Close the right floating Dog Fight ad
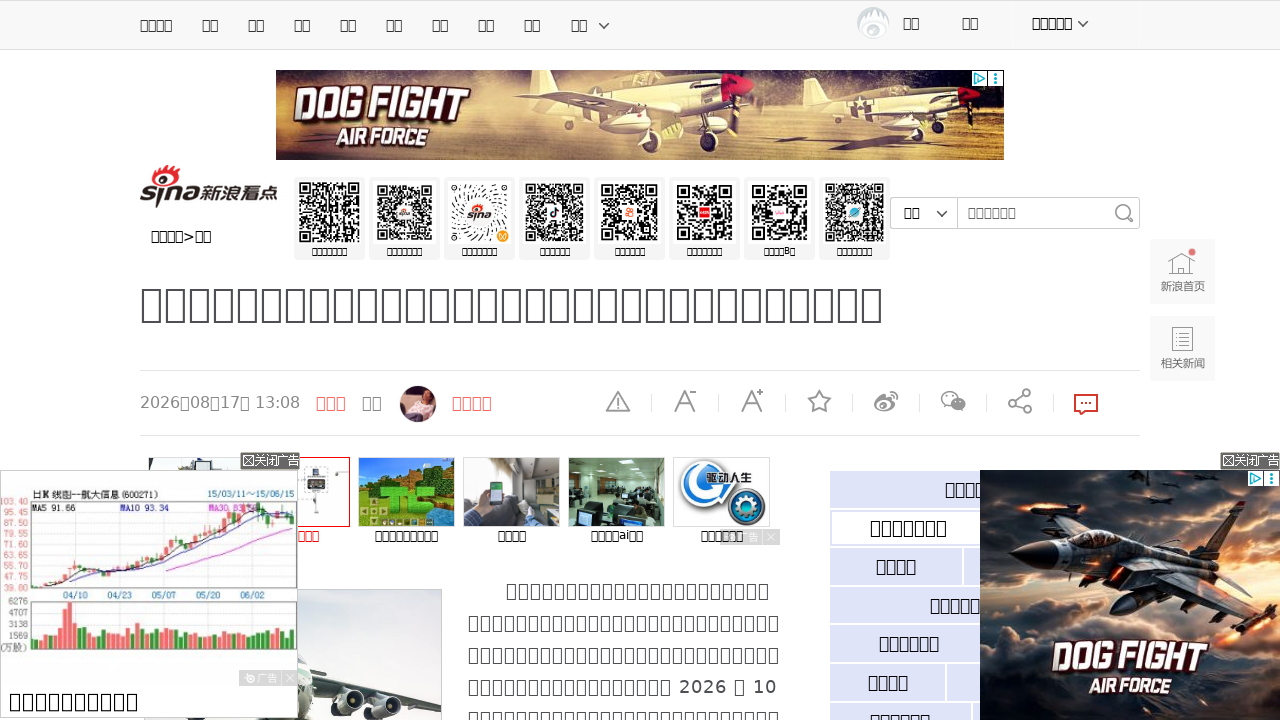The width and height of the screenshot is (1280, 720). point(1250,461)
